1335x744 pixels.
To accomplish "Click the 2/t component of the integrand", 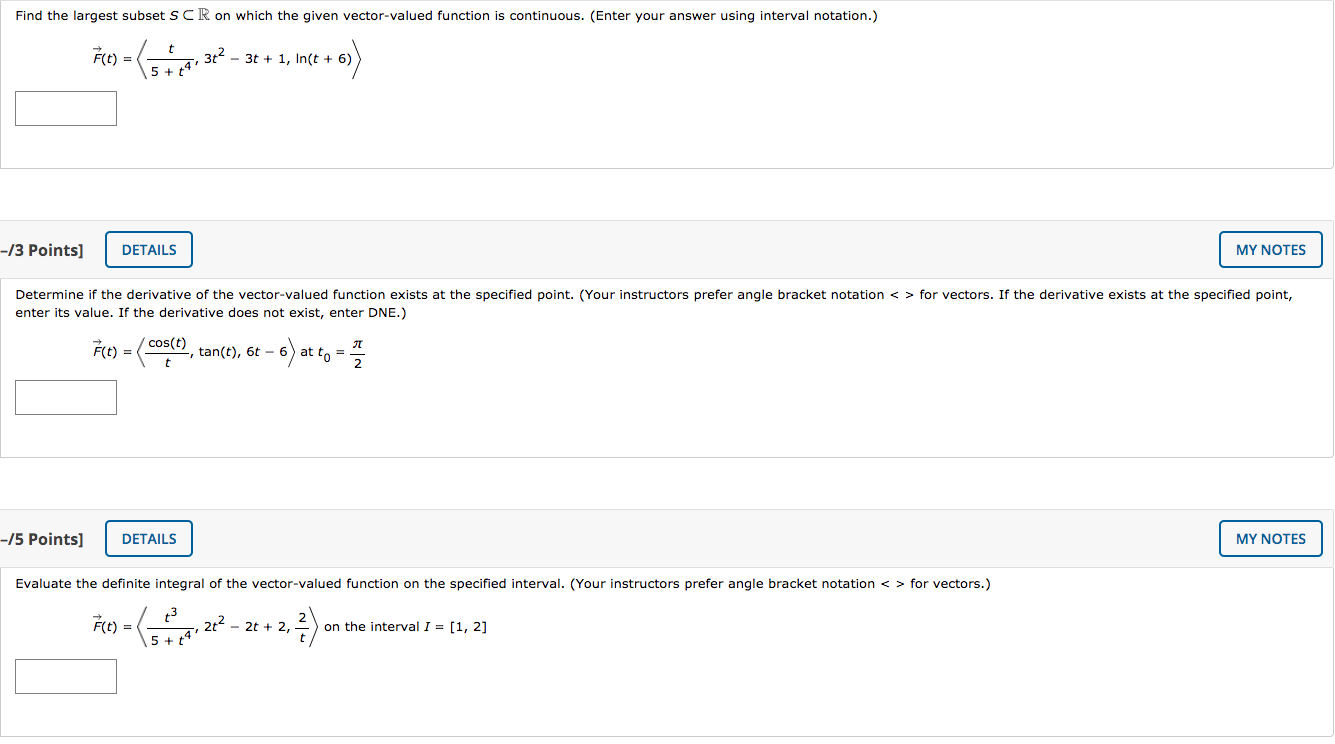I will coord(302,625).
